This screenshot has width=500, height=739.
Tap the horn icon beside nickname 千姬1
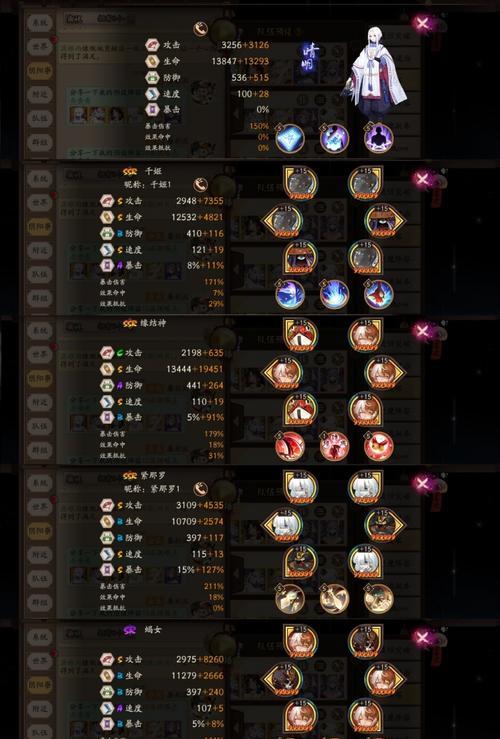[x=201, y=185]
